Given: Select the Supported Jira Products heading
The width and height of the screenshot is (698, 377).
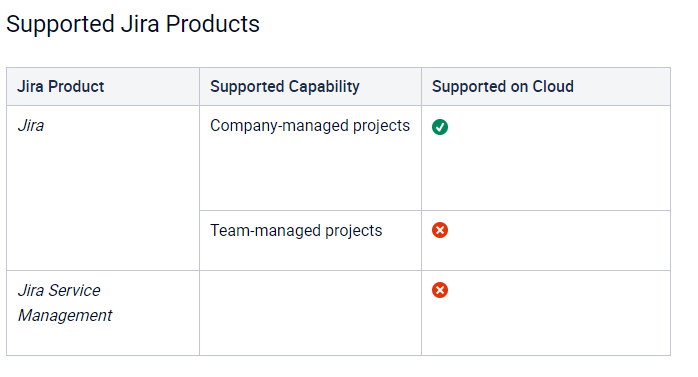Looking at the screenshot, I should pos(133,24).
